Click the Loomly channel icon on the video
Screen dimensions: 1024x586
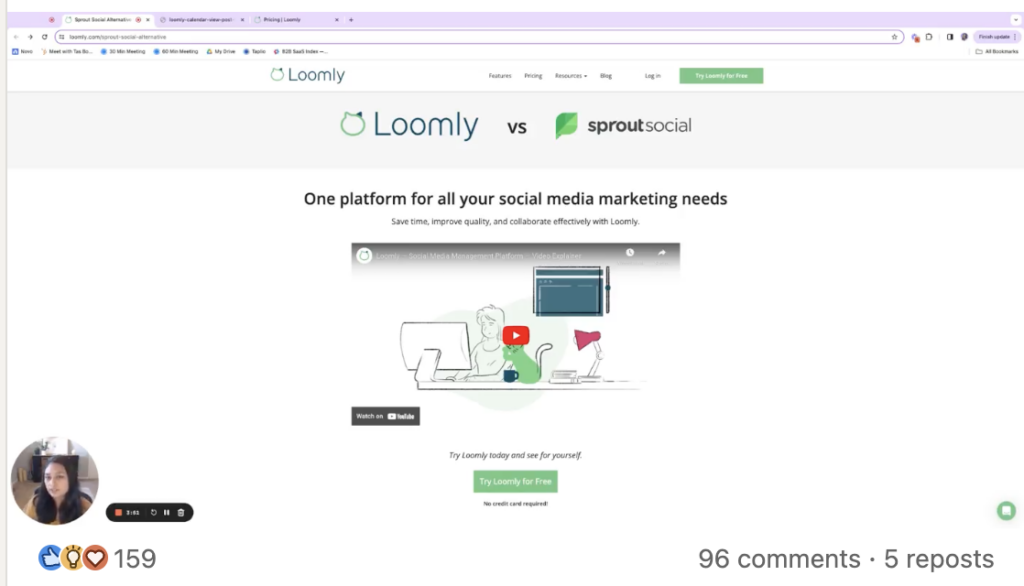(364, 255)
